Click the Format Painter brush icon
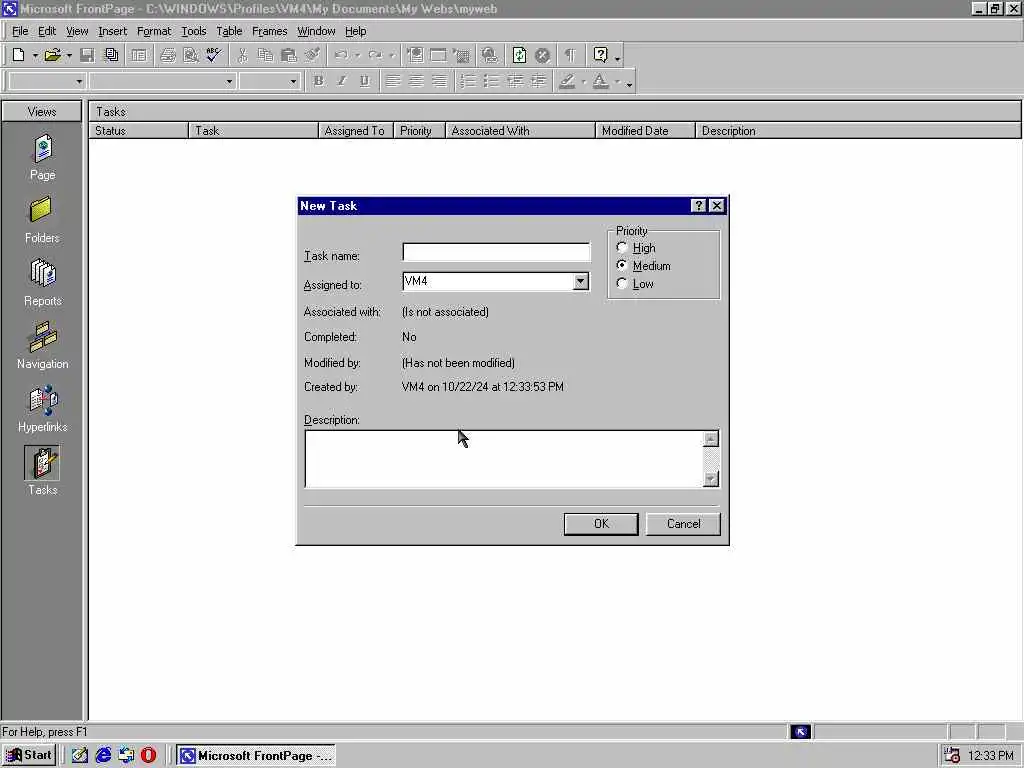Image resolution: width=1024 pixels, height=768 pixels. pos(312,56)
